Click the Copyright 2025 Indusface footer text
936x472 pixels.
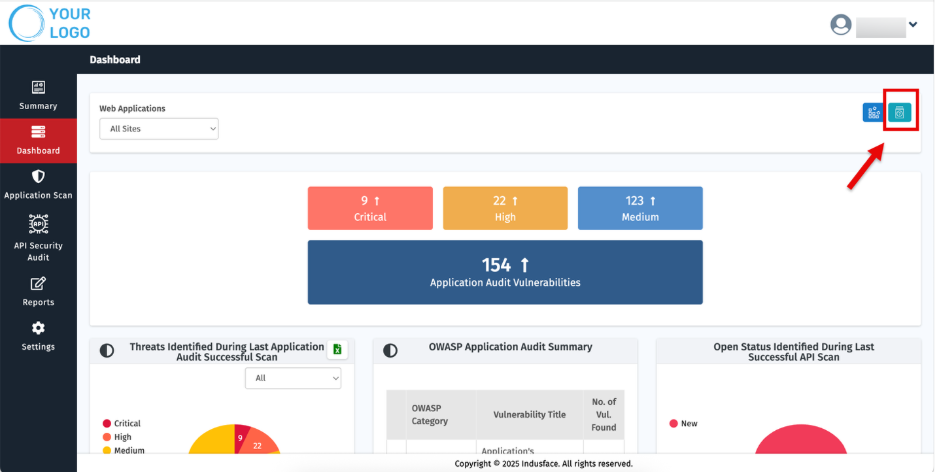(x=543, y=464)
